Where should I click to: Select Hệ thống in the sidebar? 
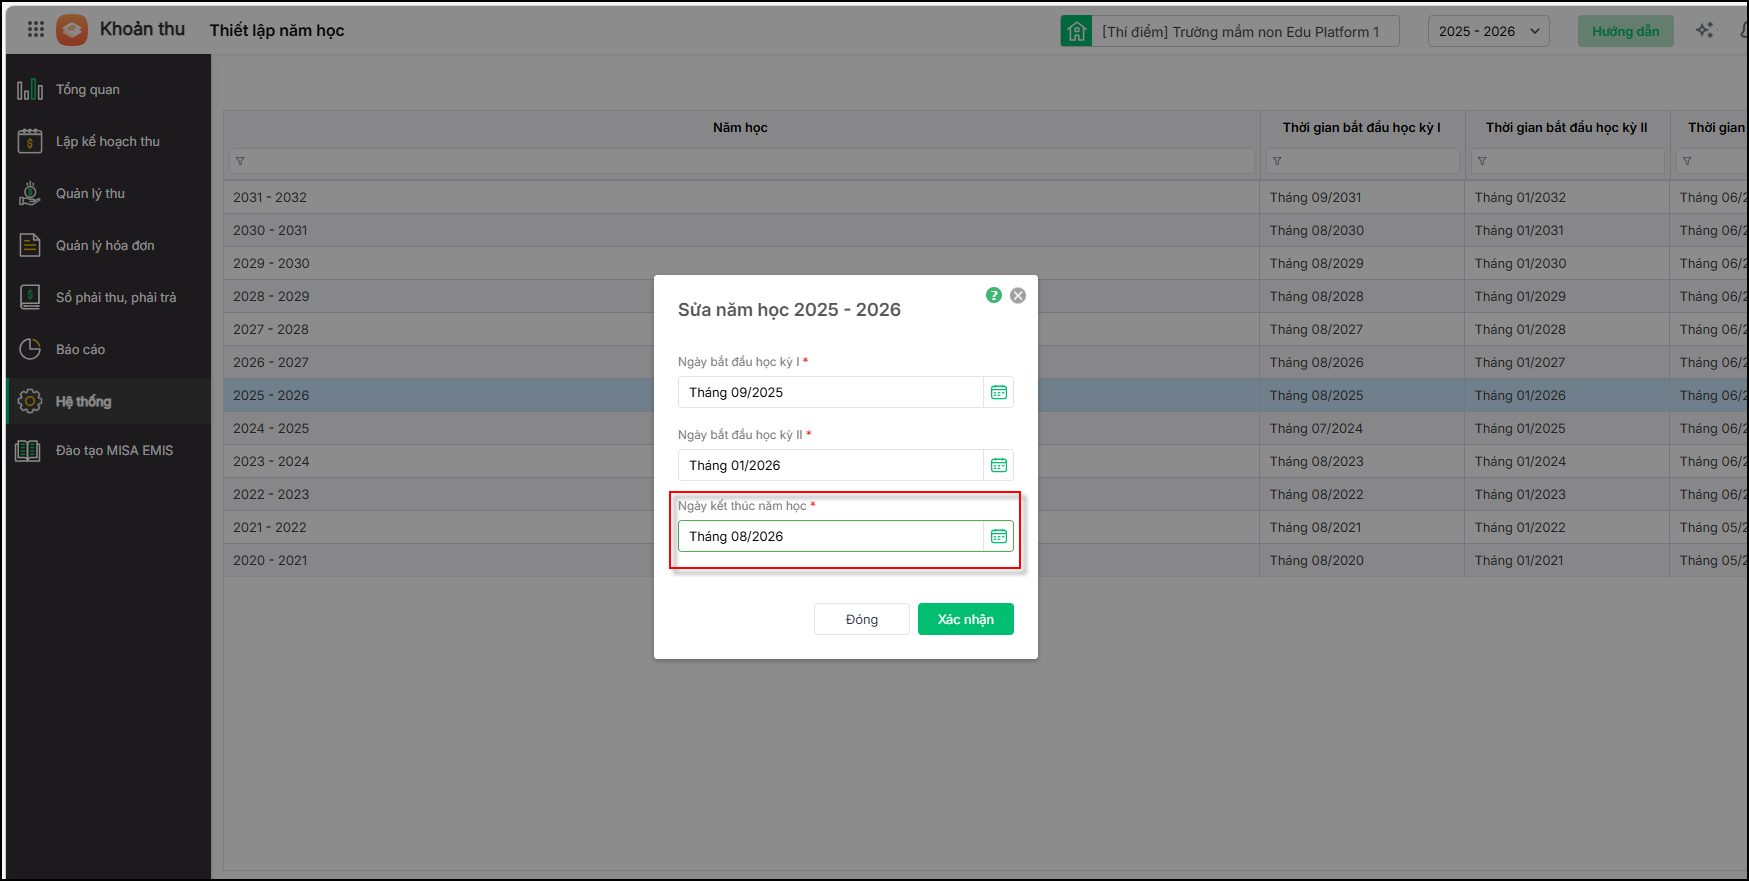click(x=108, y=401)
